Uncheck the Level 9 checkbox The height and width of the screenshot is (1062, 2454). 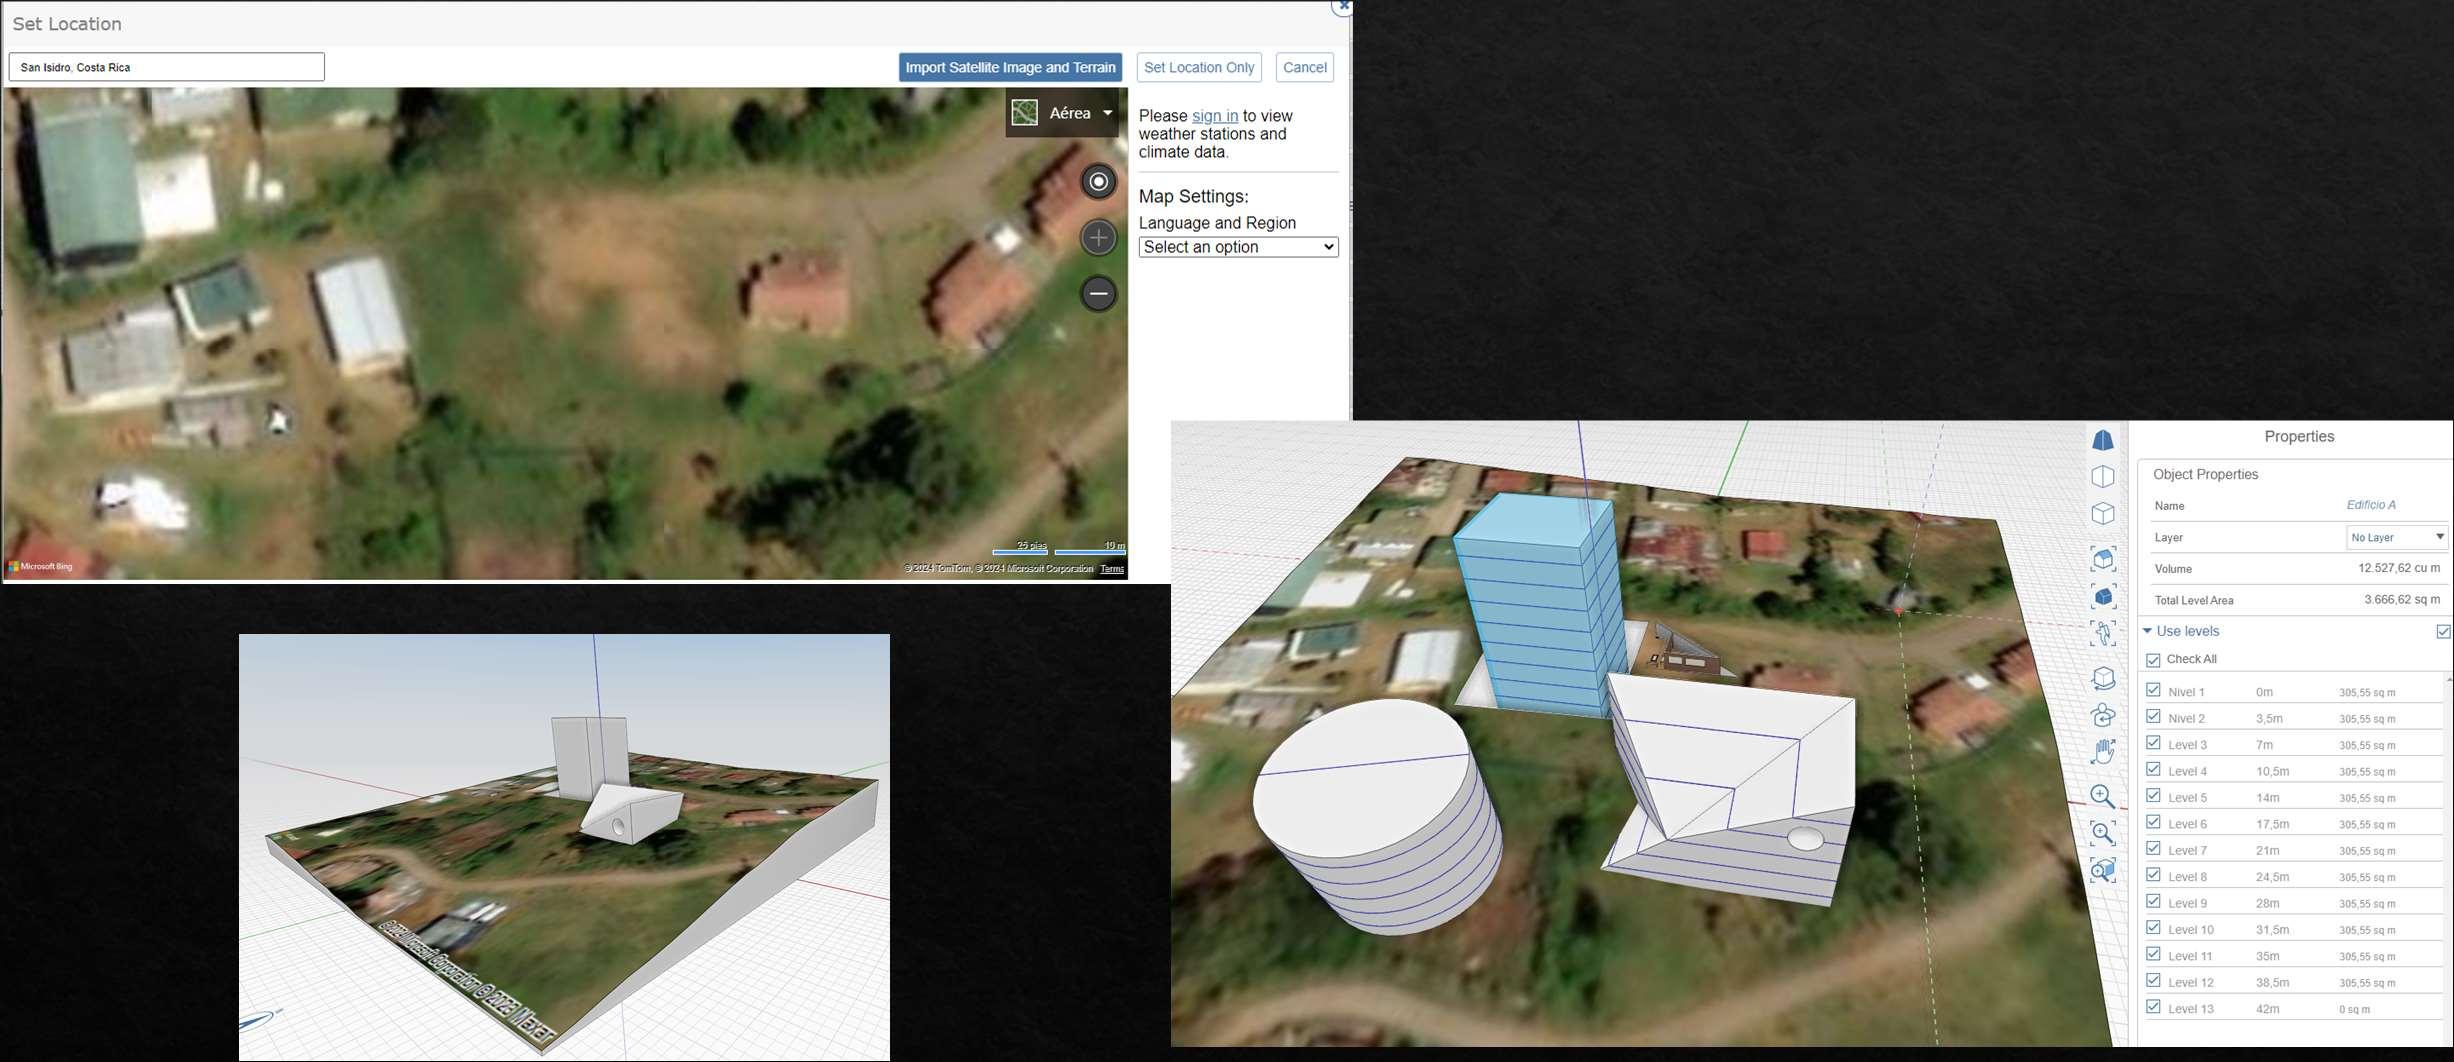[x=2153, y=902]
